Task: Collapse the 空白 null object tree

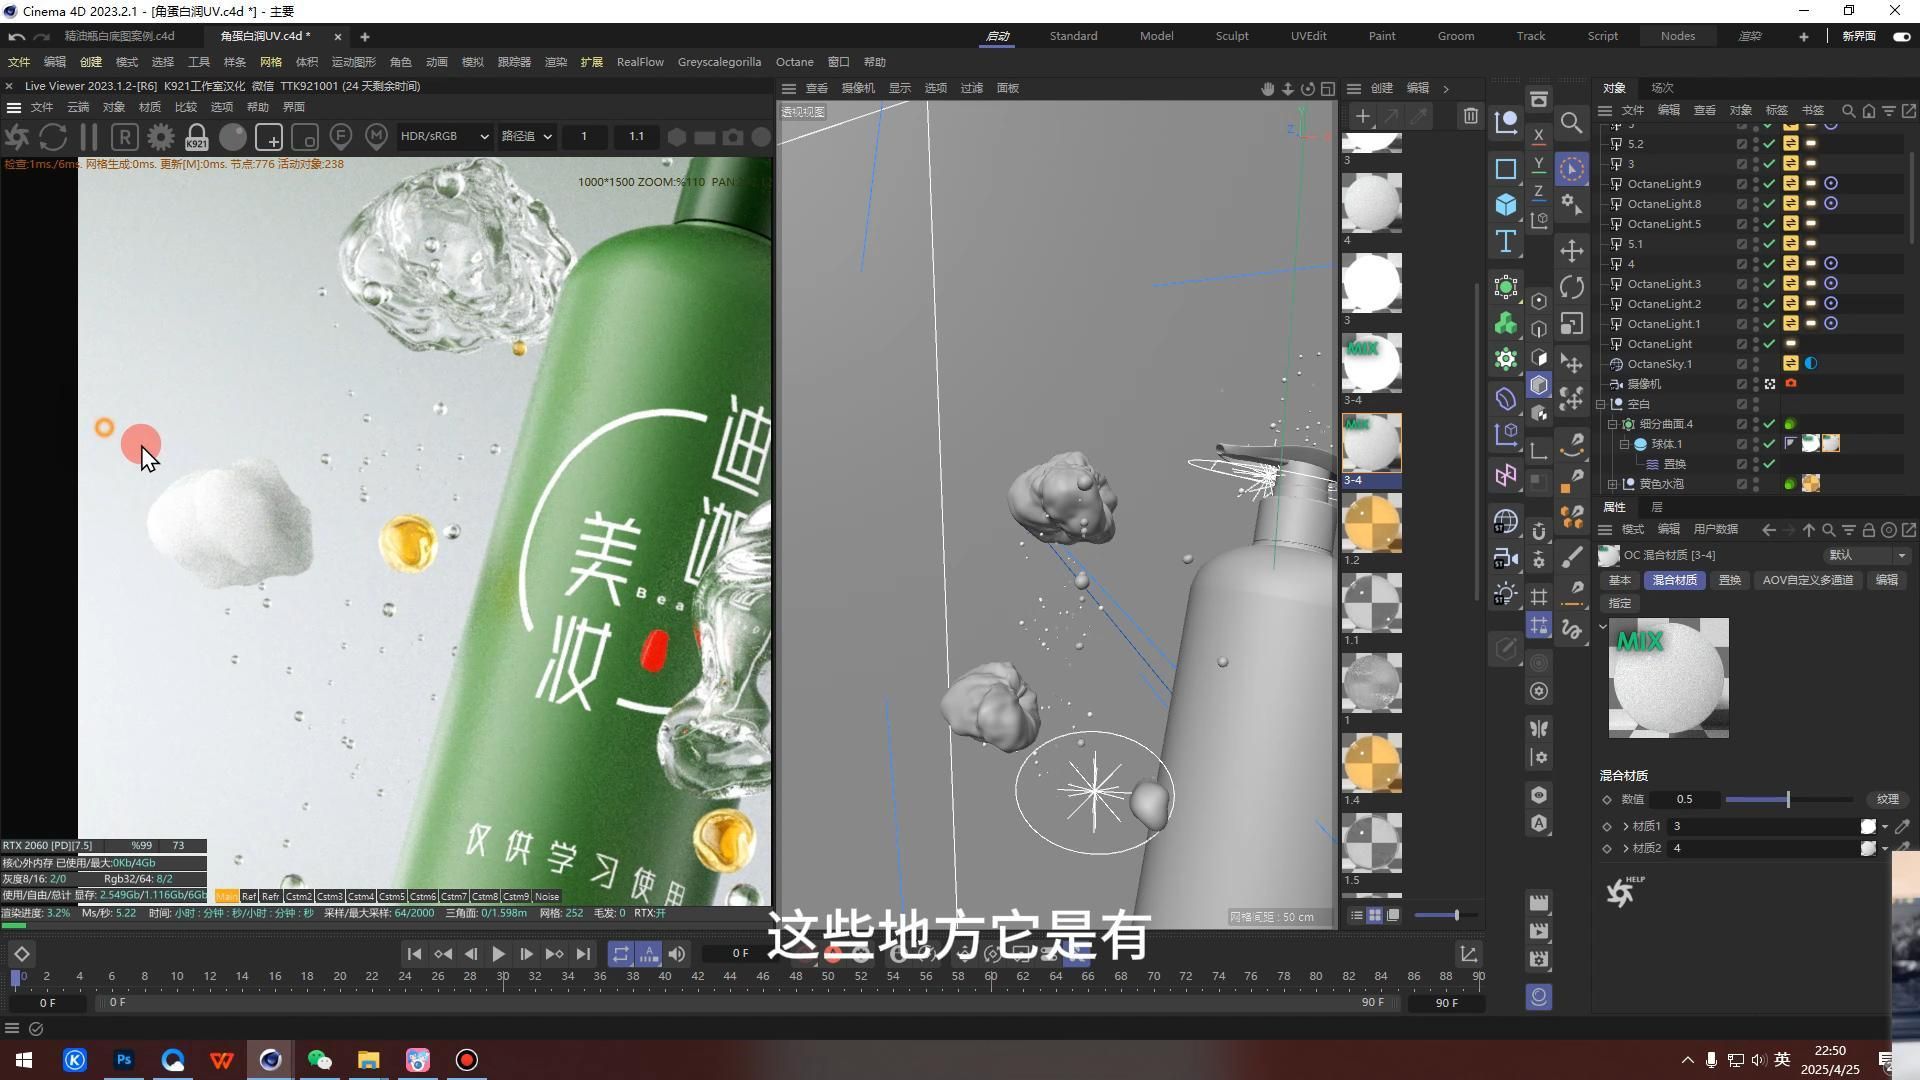Action: [1601, 404]
